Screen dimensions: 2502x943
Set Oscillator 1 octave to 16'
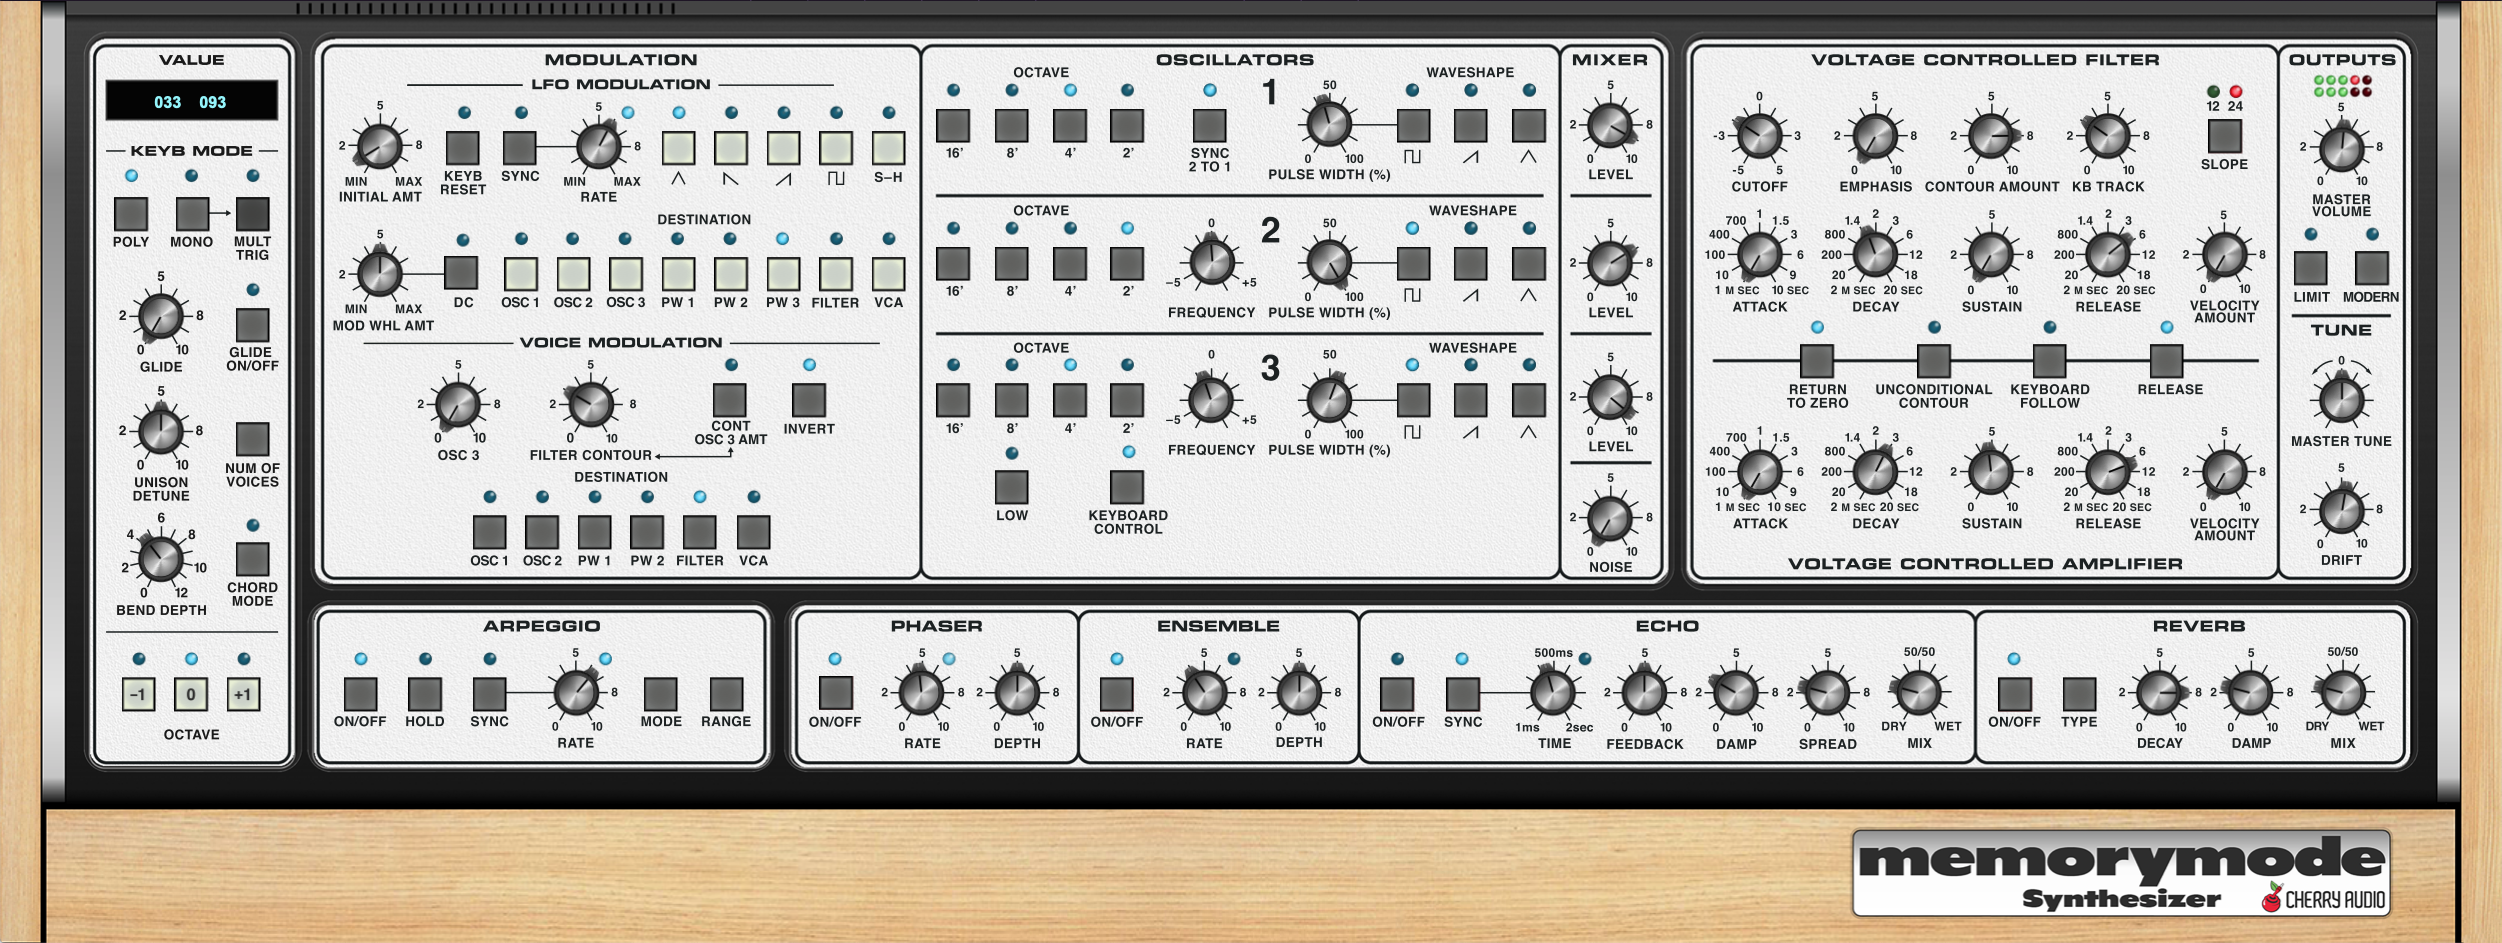pyautogui.click(x=953, y=126)
